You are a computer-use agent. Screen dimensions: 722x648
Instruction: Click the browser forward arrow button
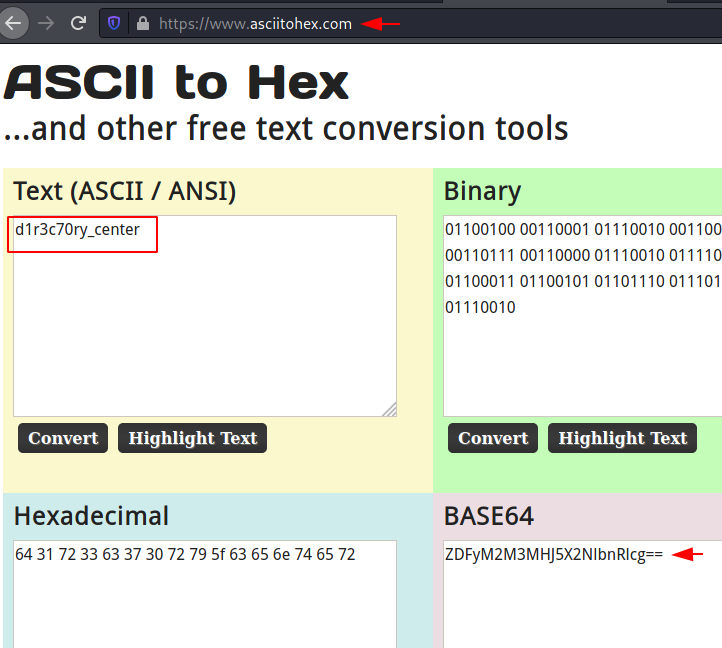(x=46, y=23)
